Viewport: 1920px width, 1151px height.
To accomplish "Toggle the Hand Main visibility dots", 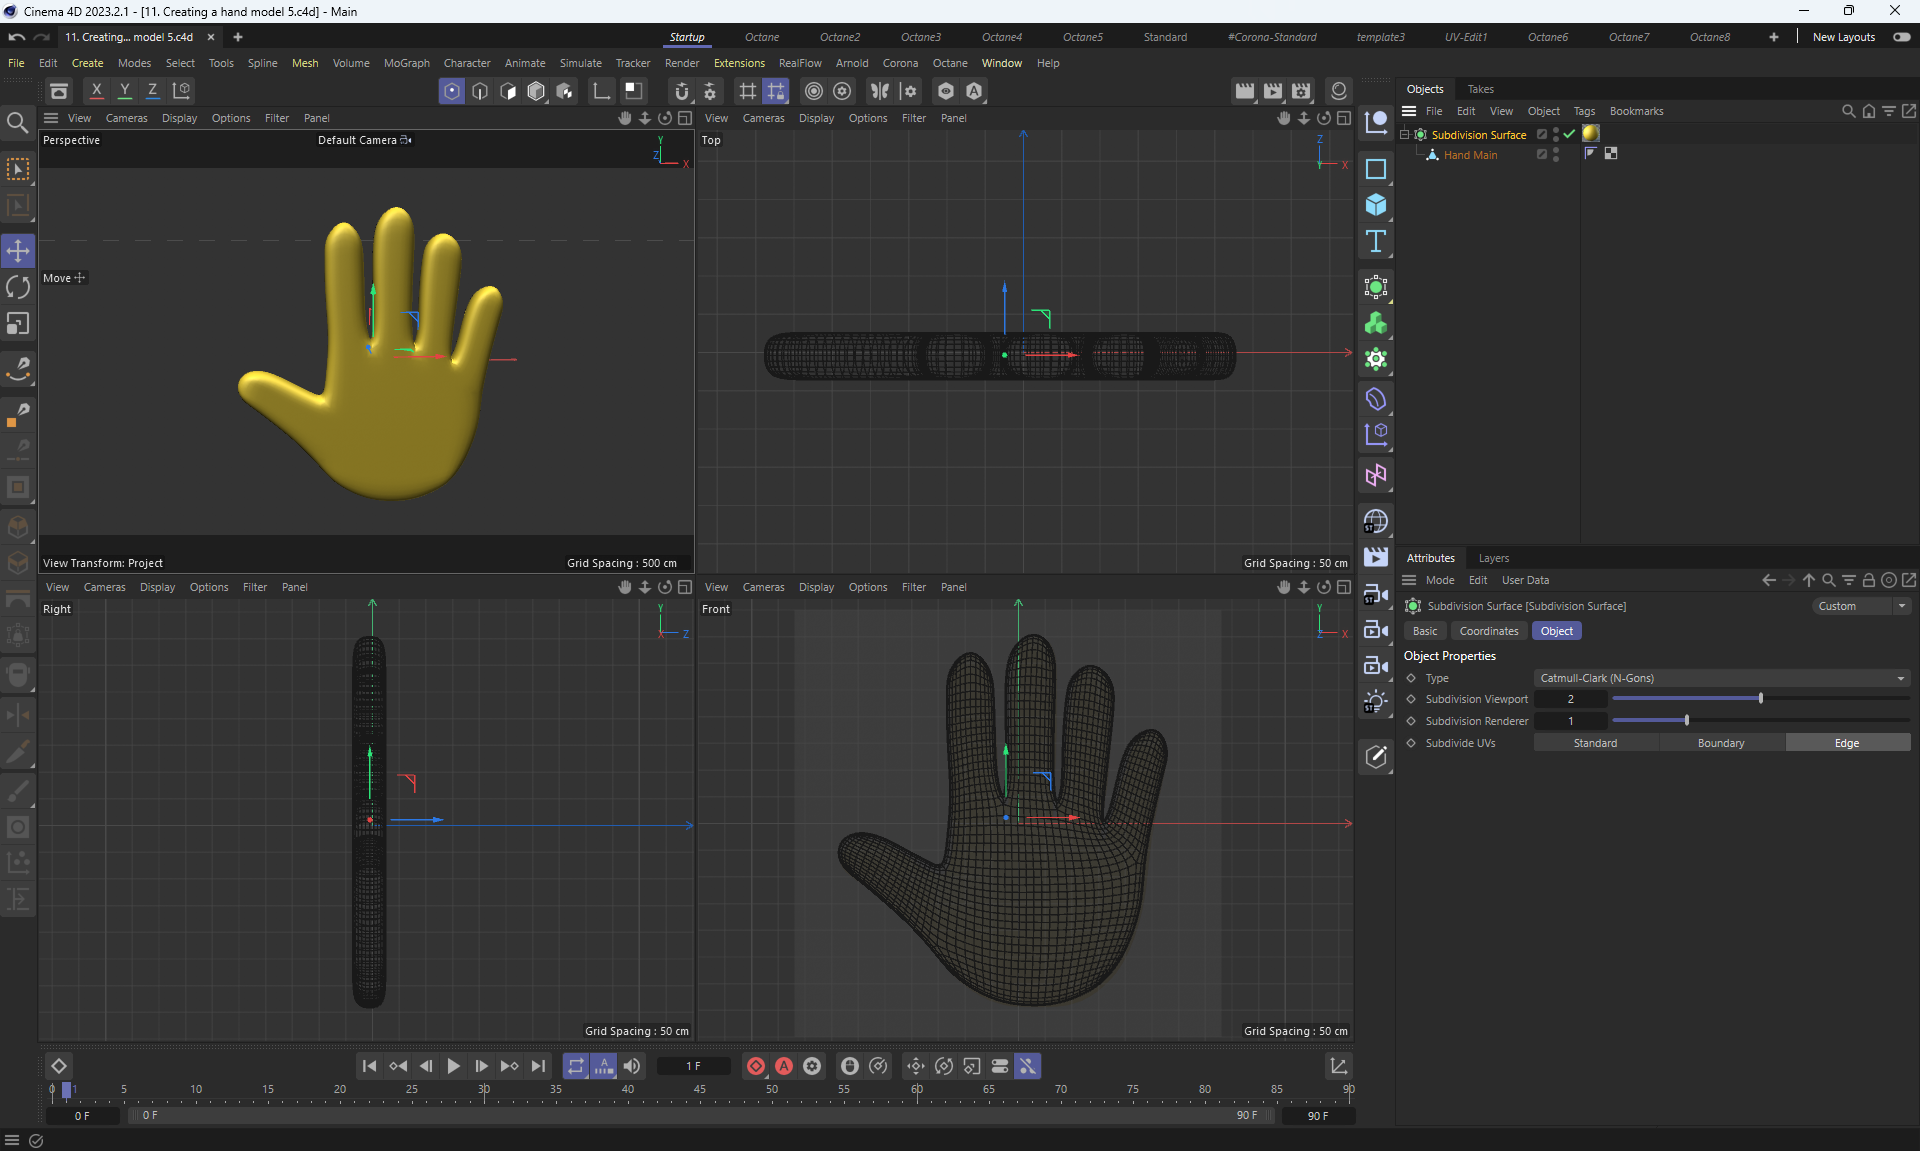I will 1556,155.
